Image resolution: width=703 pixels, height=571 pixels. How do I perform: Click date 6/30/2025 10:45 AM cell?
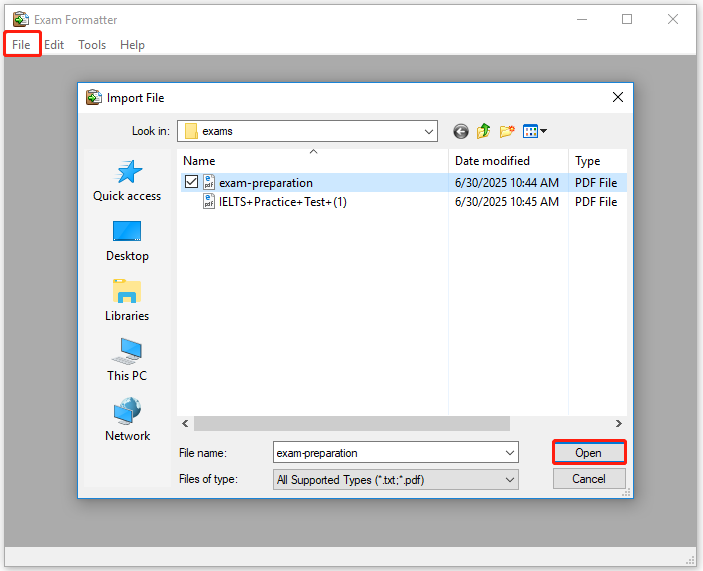[507, 202]
